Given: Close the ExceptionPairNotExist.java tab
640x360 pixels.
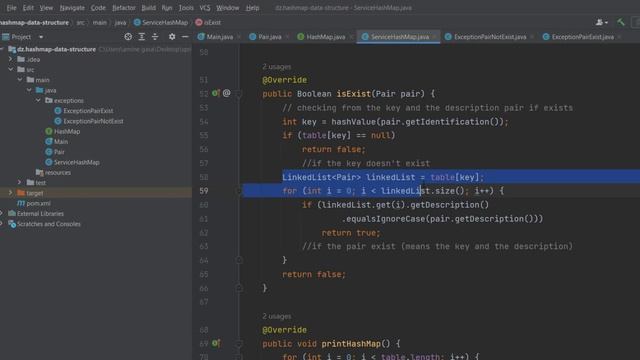Looking at the screenshot, I should pyautogui.click(x=532, y=37).
